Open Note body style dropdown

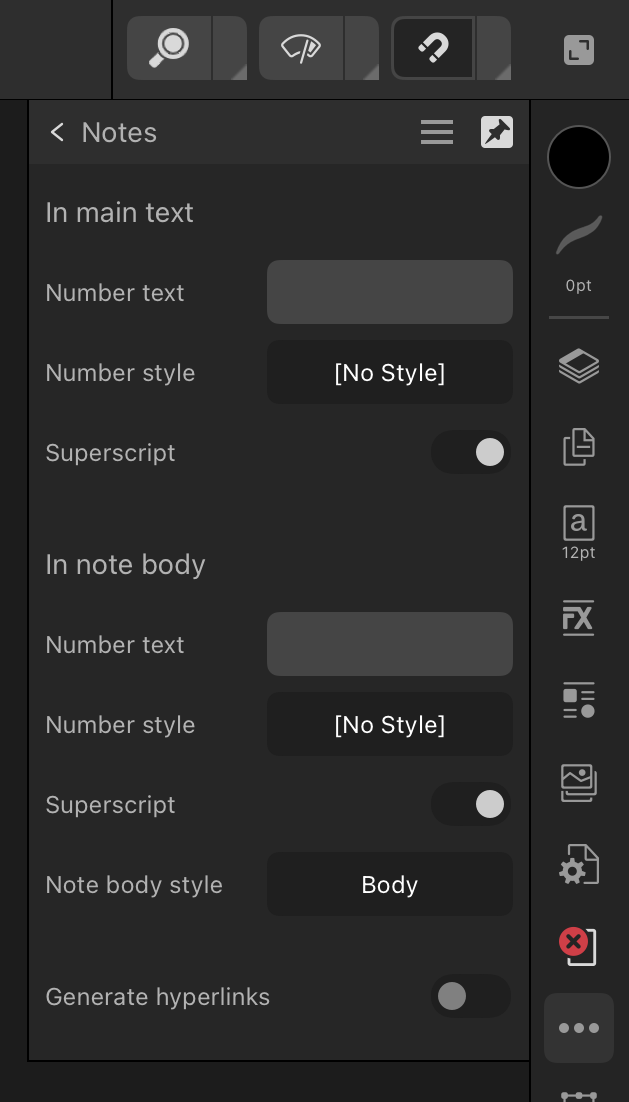point(390,885)
